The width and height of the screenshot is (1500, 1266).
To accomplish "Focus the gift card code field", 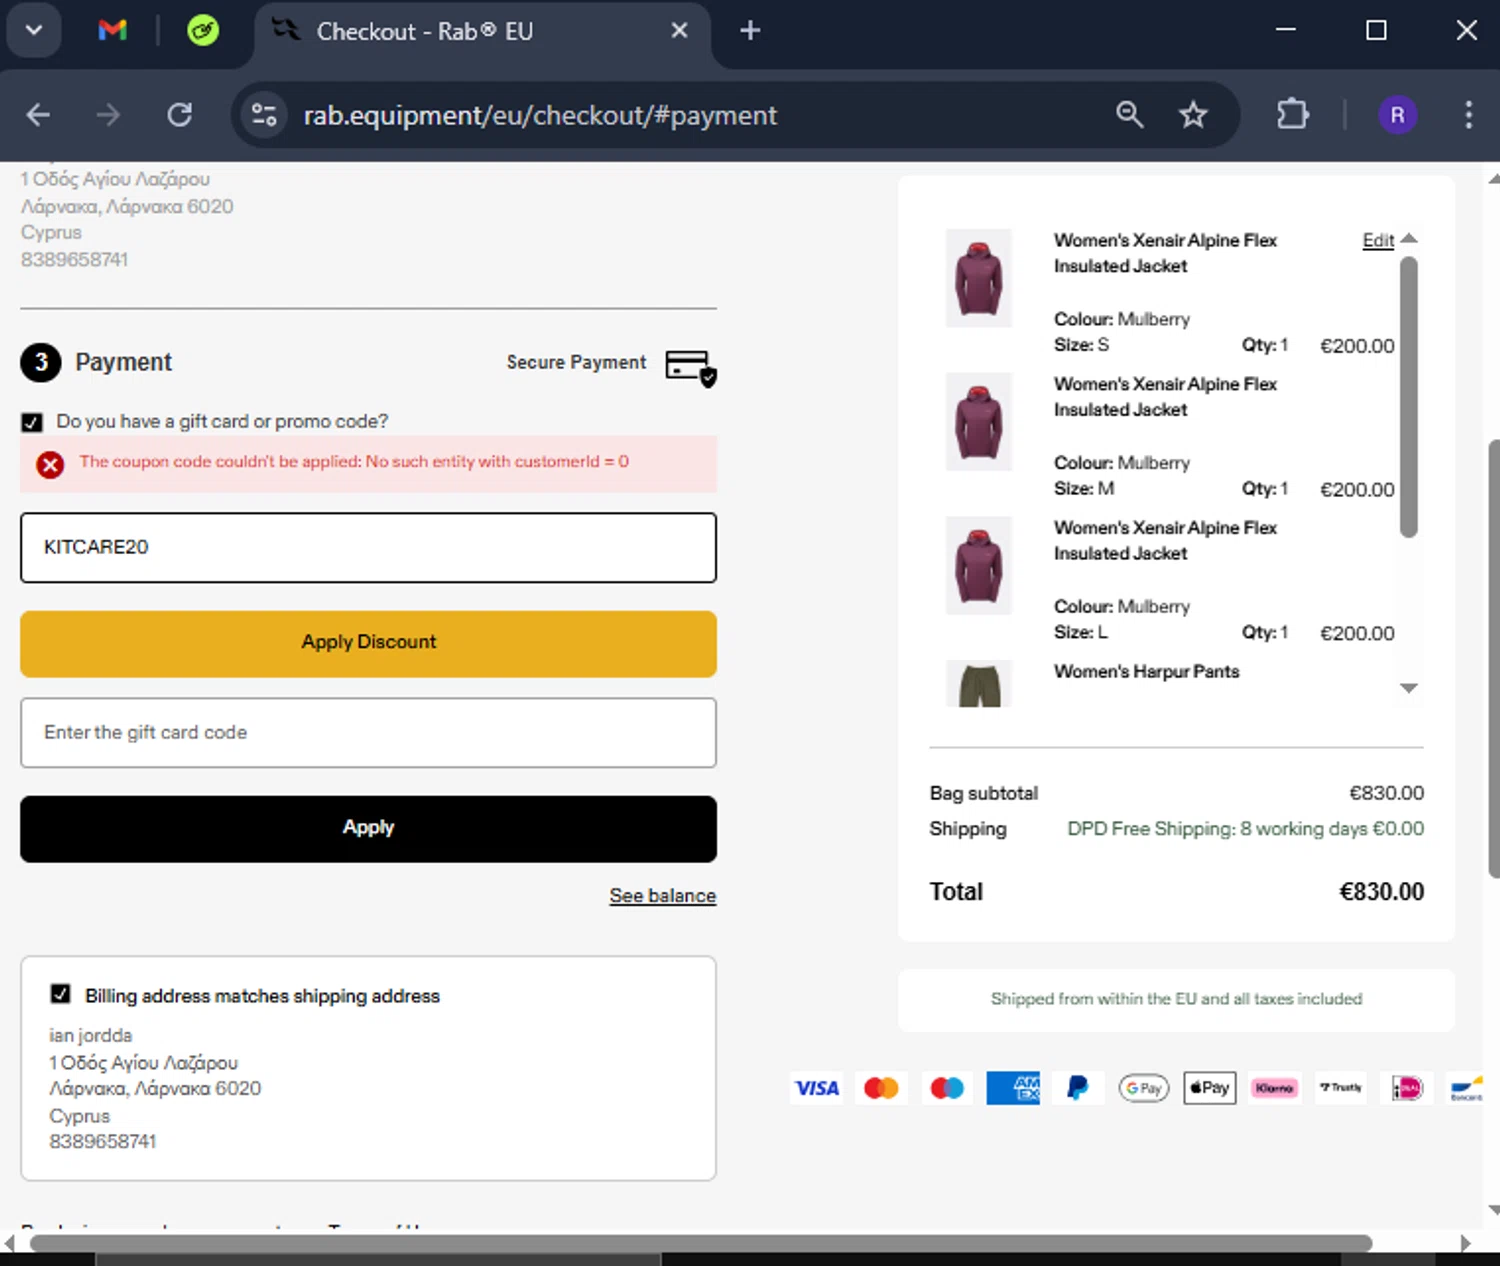I will [368, 733].
